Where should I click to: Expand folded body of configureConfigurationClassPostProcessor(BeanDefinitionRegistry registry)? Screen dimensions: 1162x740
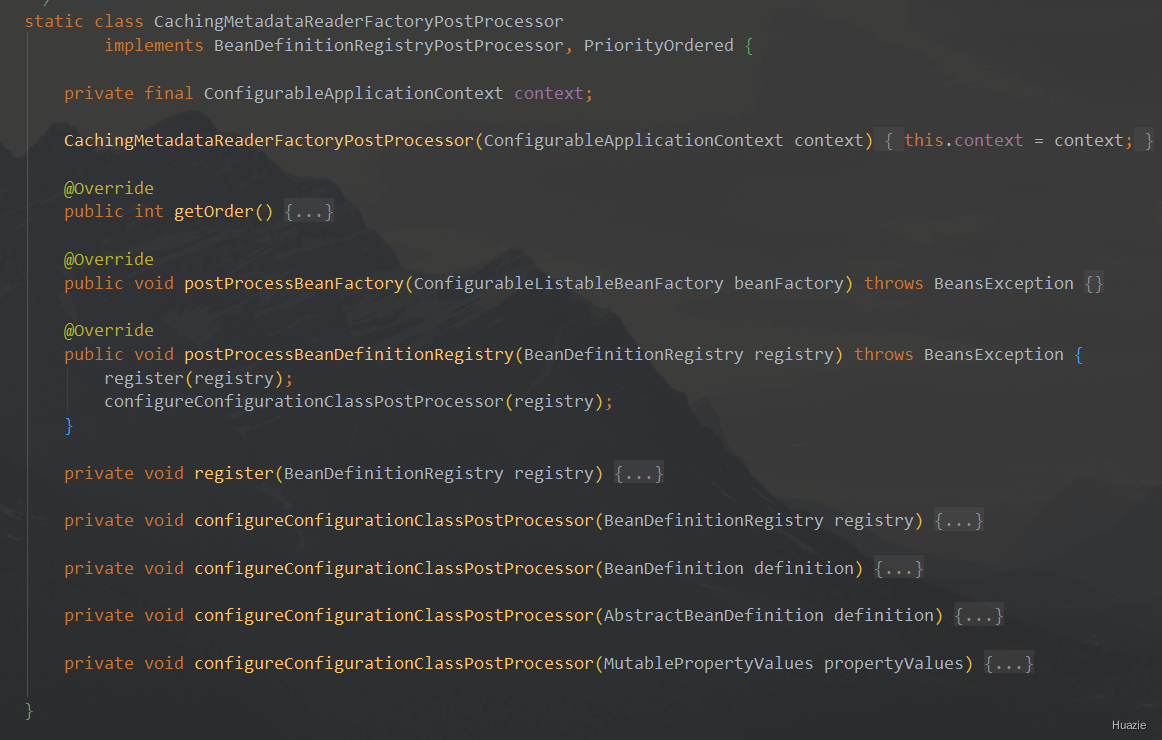pos(958,521)
